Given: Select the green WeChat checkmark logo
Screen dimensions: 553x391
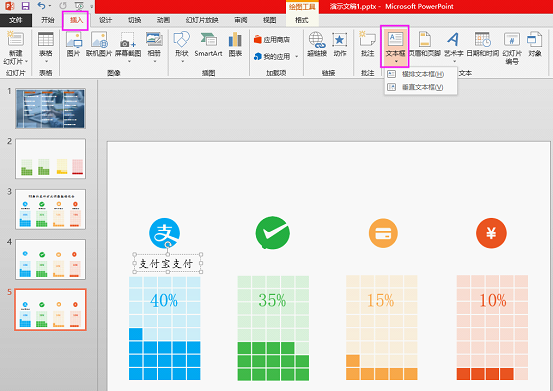Looking at the screenshot, I should [x=273, y=233].
